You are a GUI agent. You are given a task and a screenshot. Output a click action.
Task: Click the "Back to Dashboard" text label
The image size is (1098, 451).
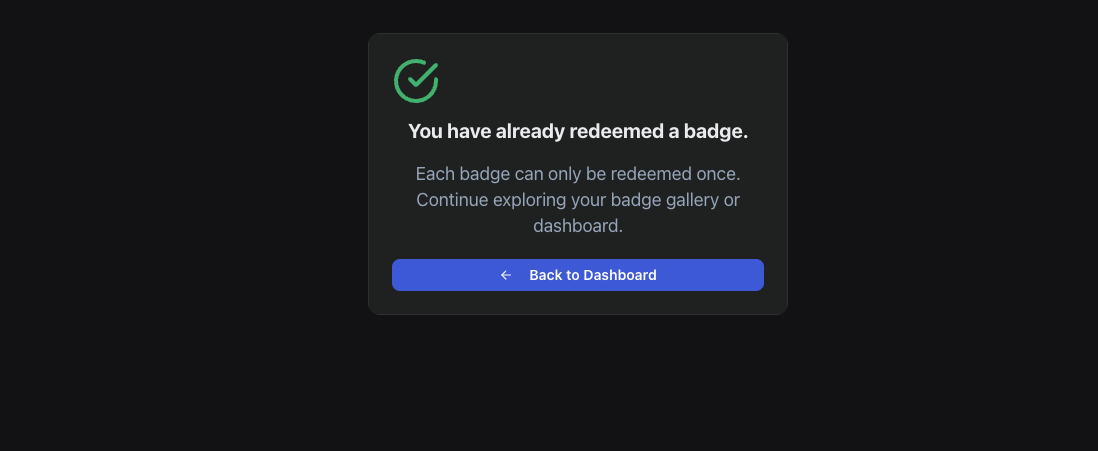click(x=592, y=275)
